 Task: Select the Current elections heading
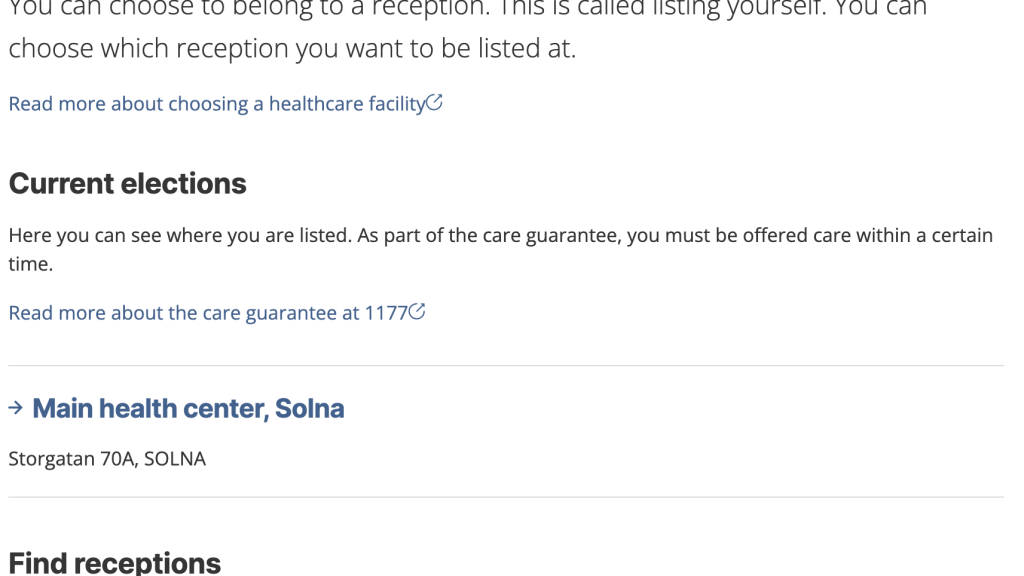click(x=127, y=184)
